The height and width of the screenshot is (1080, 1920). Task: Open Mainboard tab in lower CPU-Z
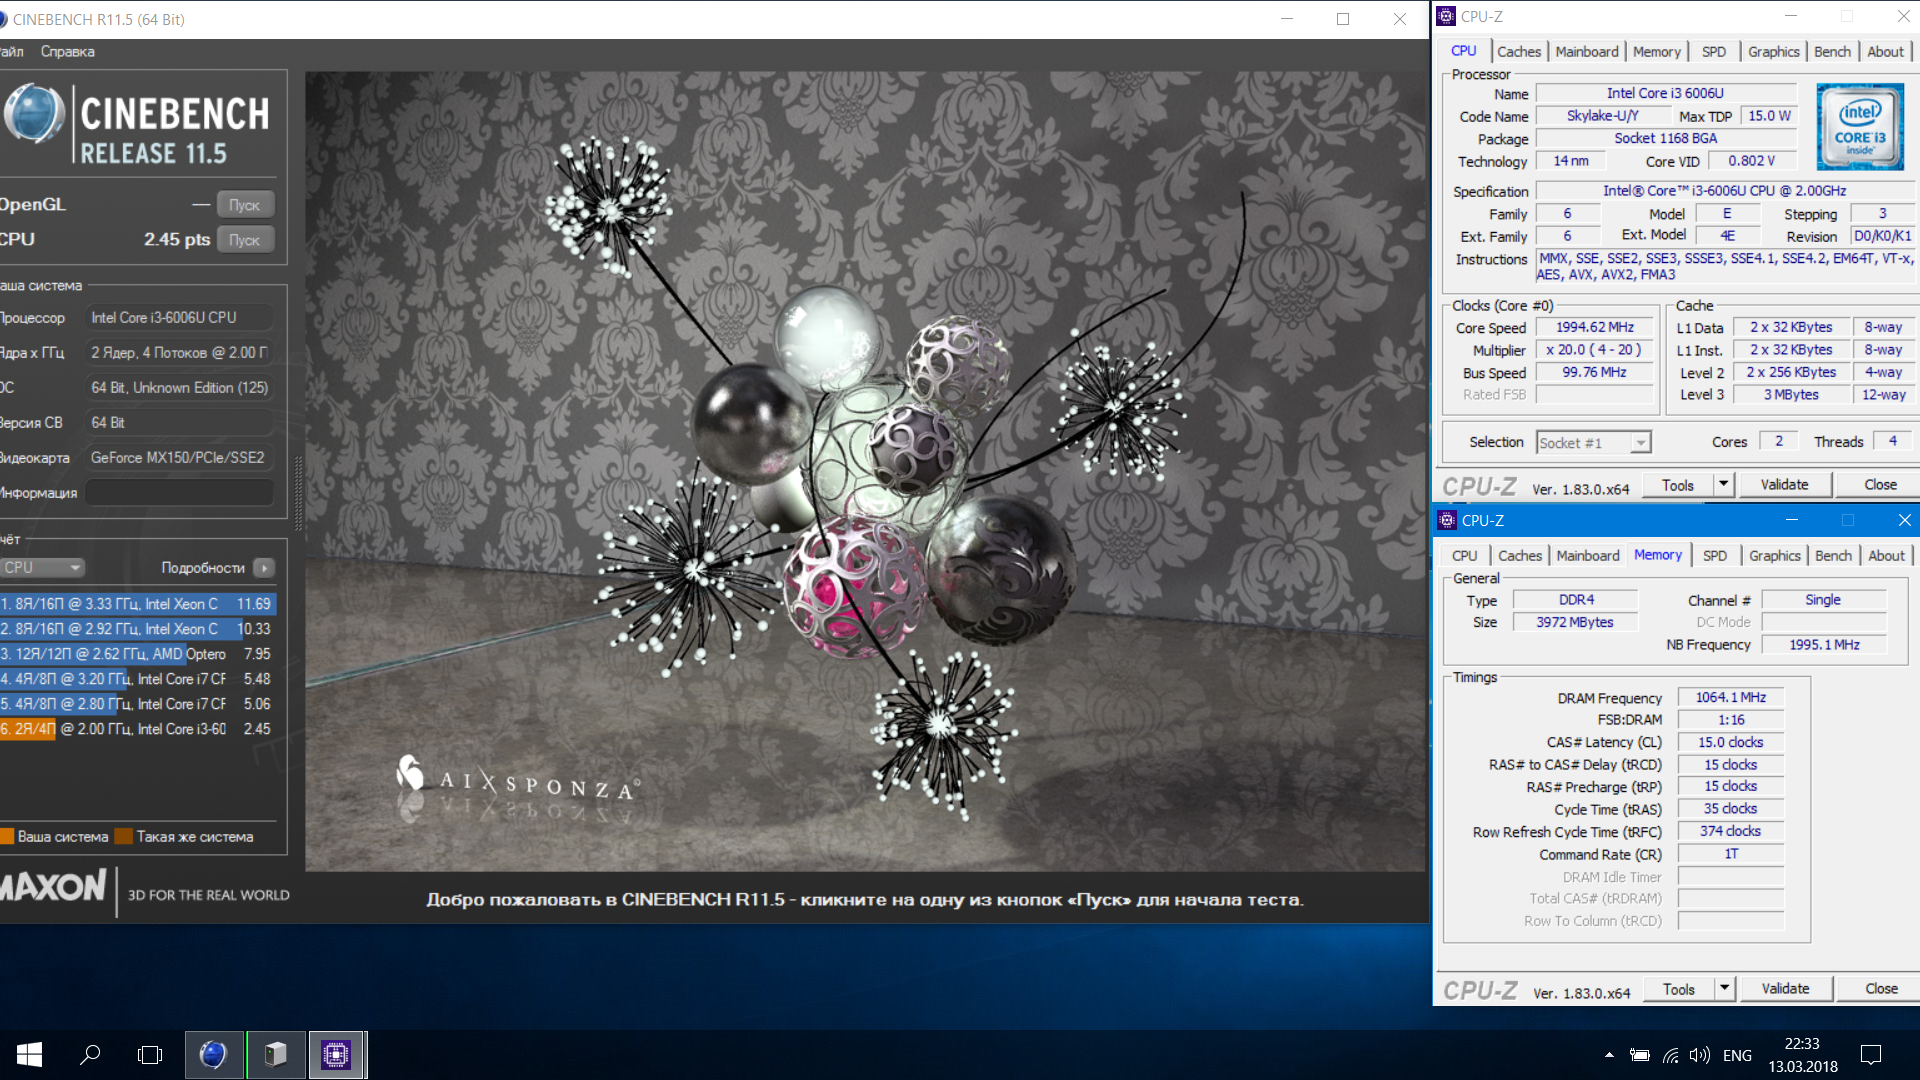(1588, 555)
